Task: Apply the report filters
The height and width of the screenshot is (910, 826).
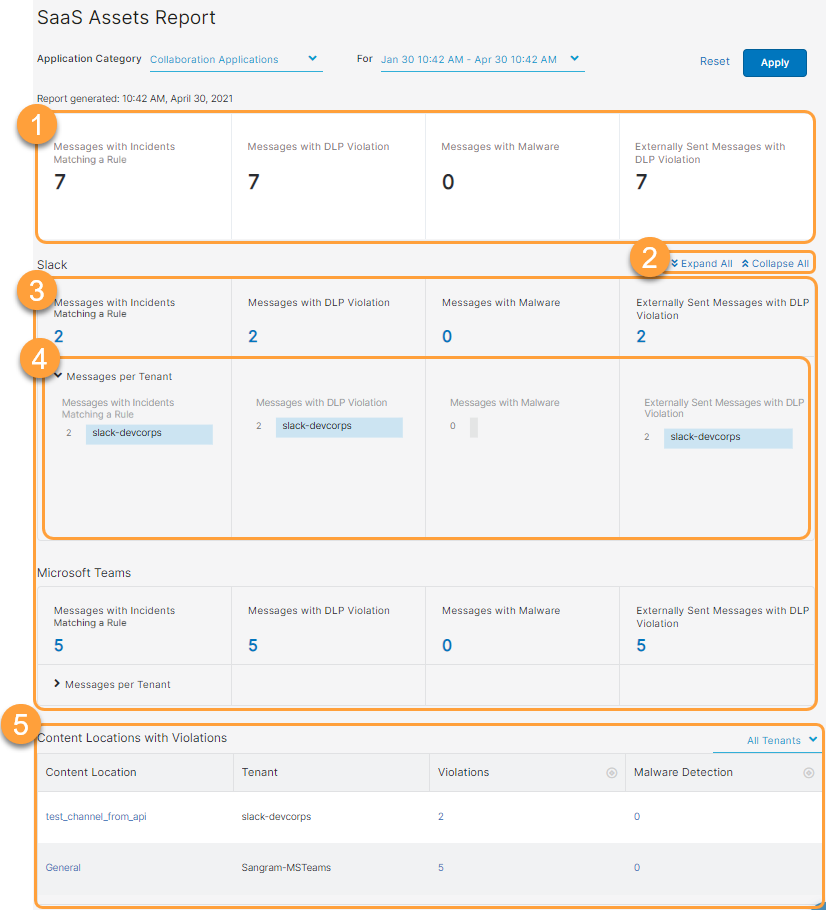Action: (774, 62)
